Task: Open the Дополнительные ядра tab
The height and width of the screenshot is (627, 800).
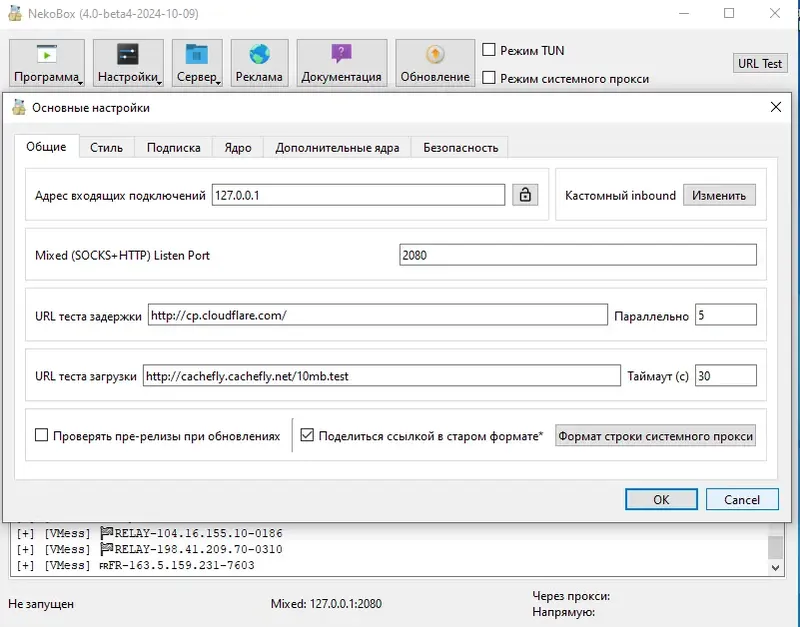Action: click(337, 147)
